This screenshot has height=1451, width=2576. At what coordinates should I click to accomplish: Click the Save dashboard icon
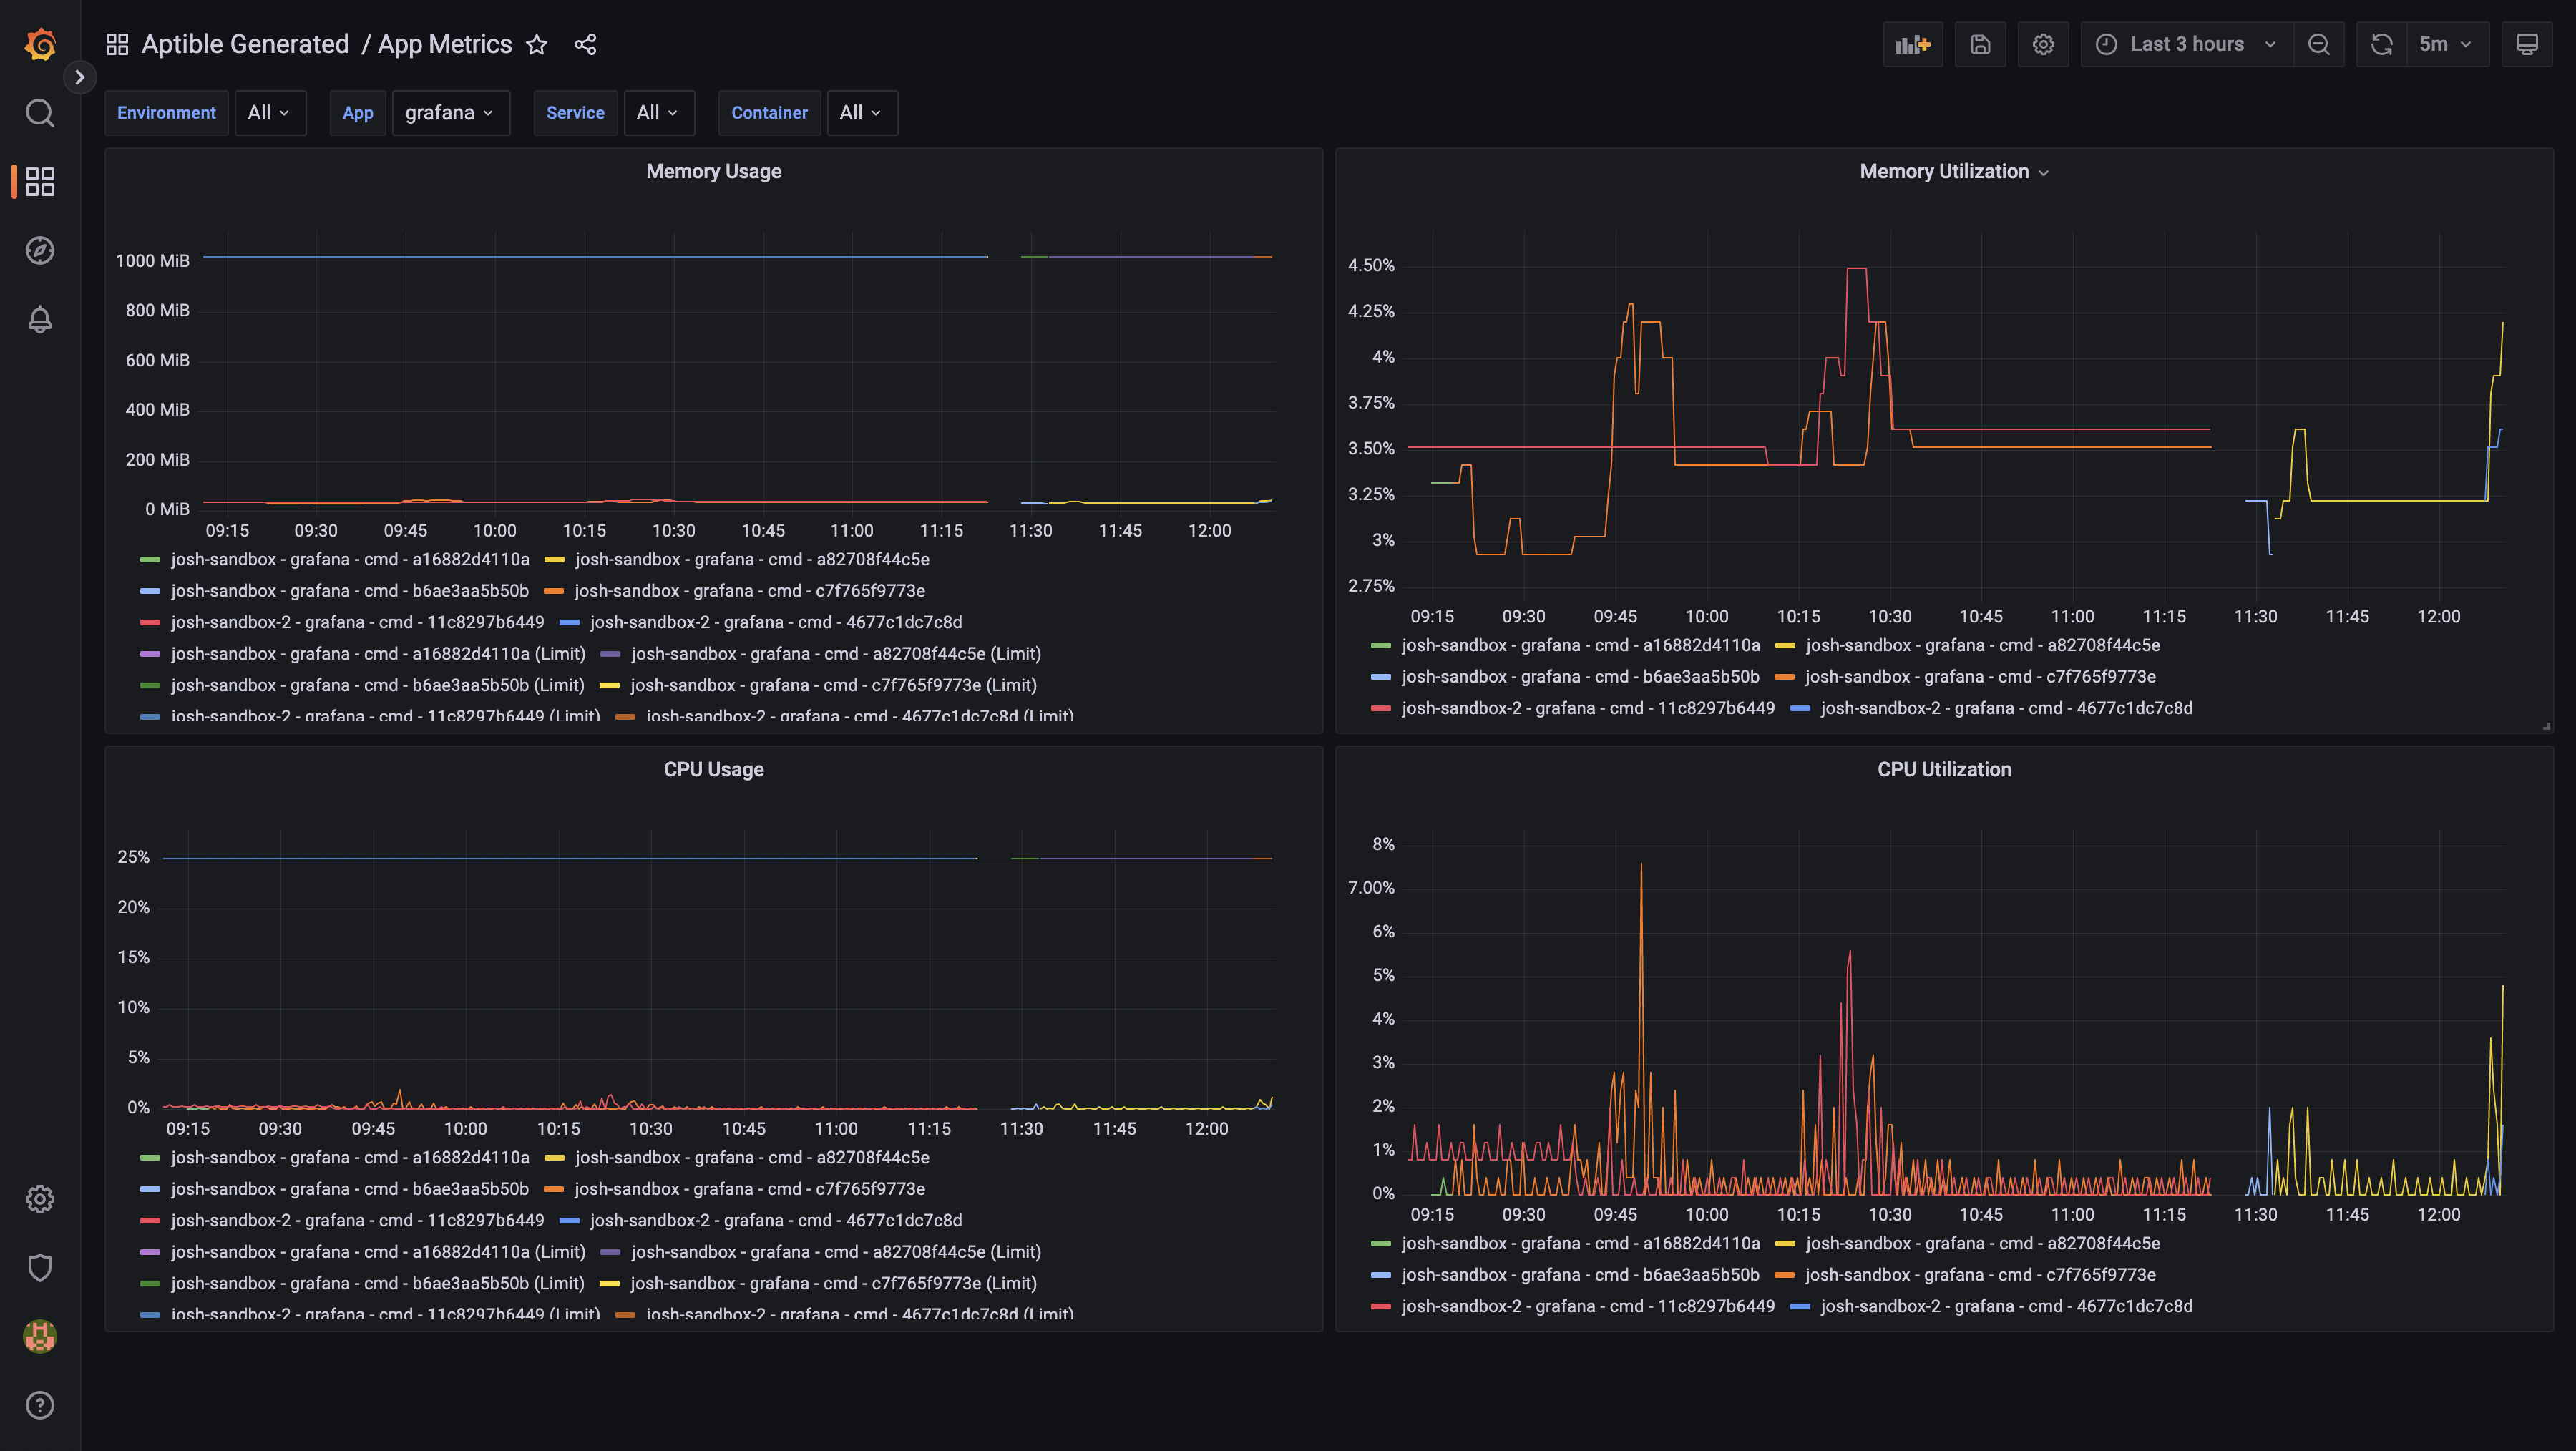coord(1980,44)
